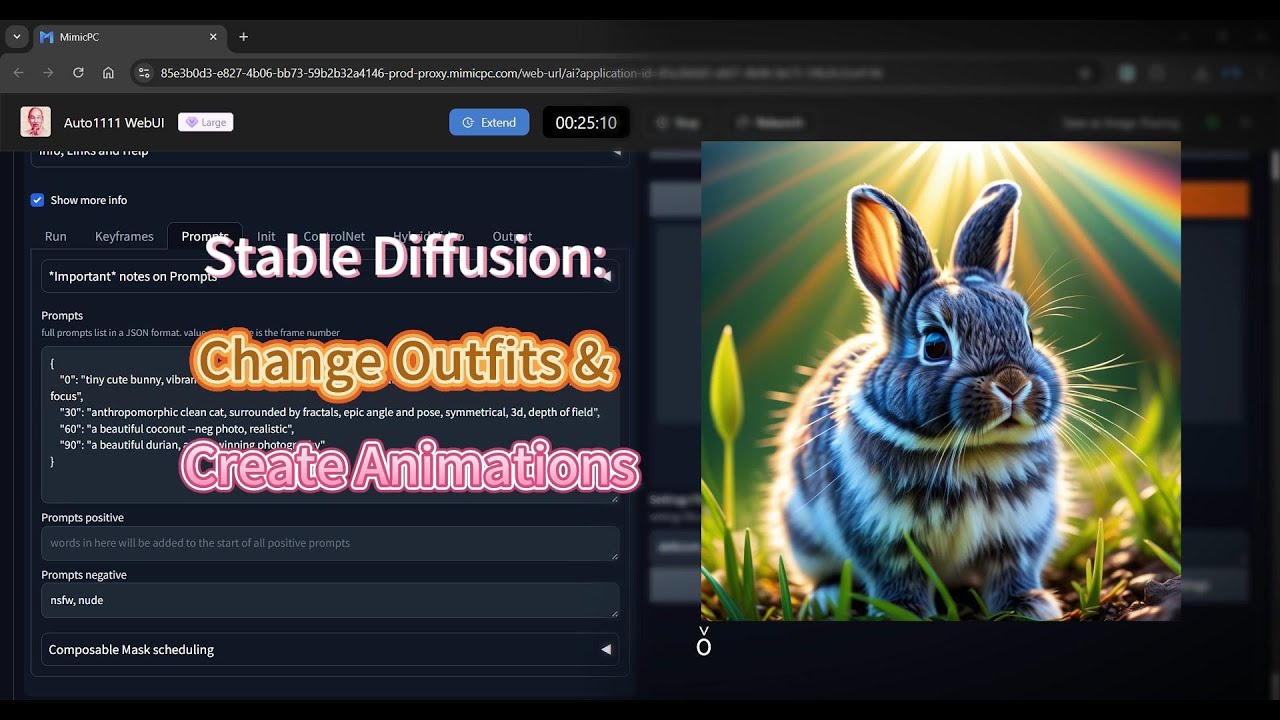
Task: Click the Prompts negative label
Action: tap(84, 574)
